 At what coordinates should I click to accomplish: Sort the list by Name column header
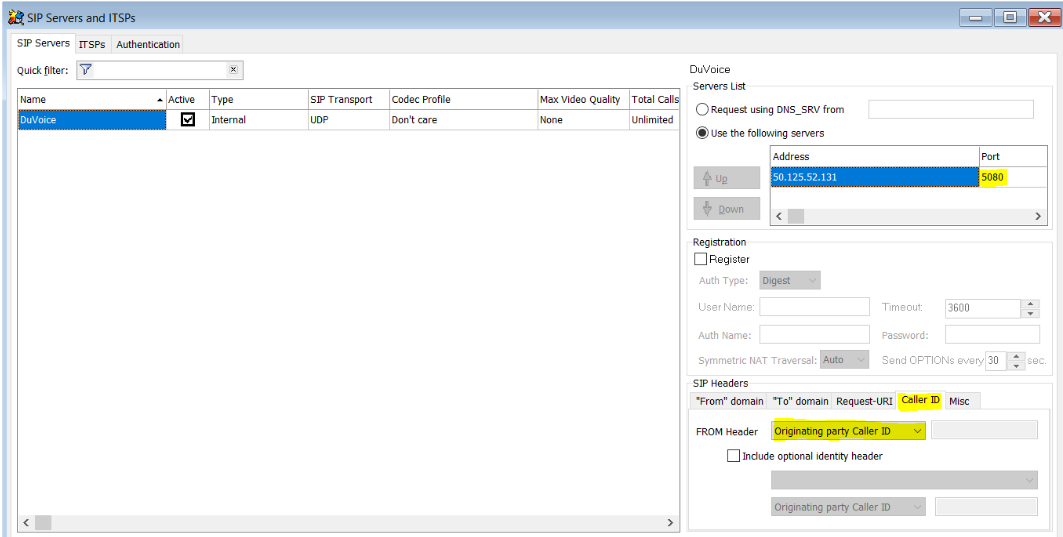tap(90, 99)
